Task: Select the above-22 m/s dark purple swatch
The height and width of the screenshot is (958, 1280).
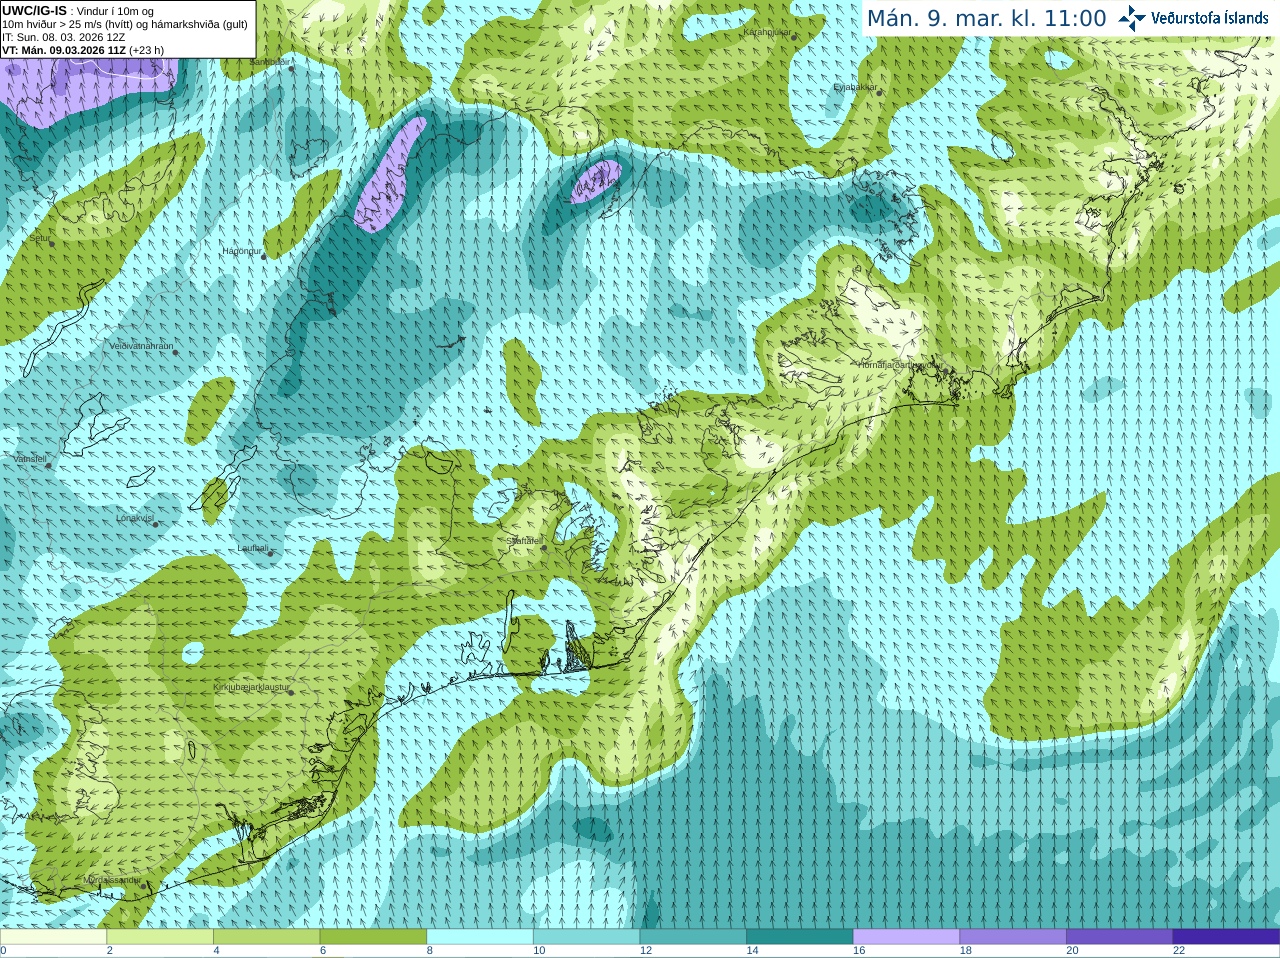Action: tap(1226, 937)
